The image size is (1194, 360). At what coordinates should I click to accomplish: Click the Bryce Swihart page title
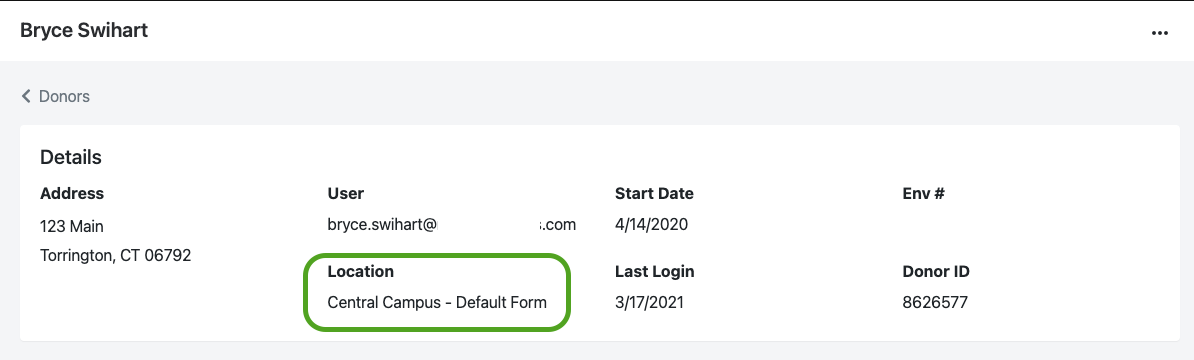point(84,30)
